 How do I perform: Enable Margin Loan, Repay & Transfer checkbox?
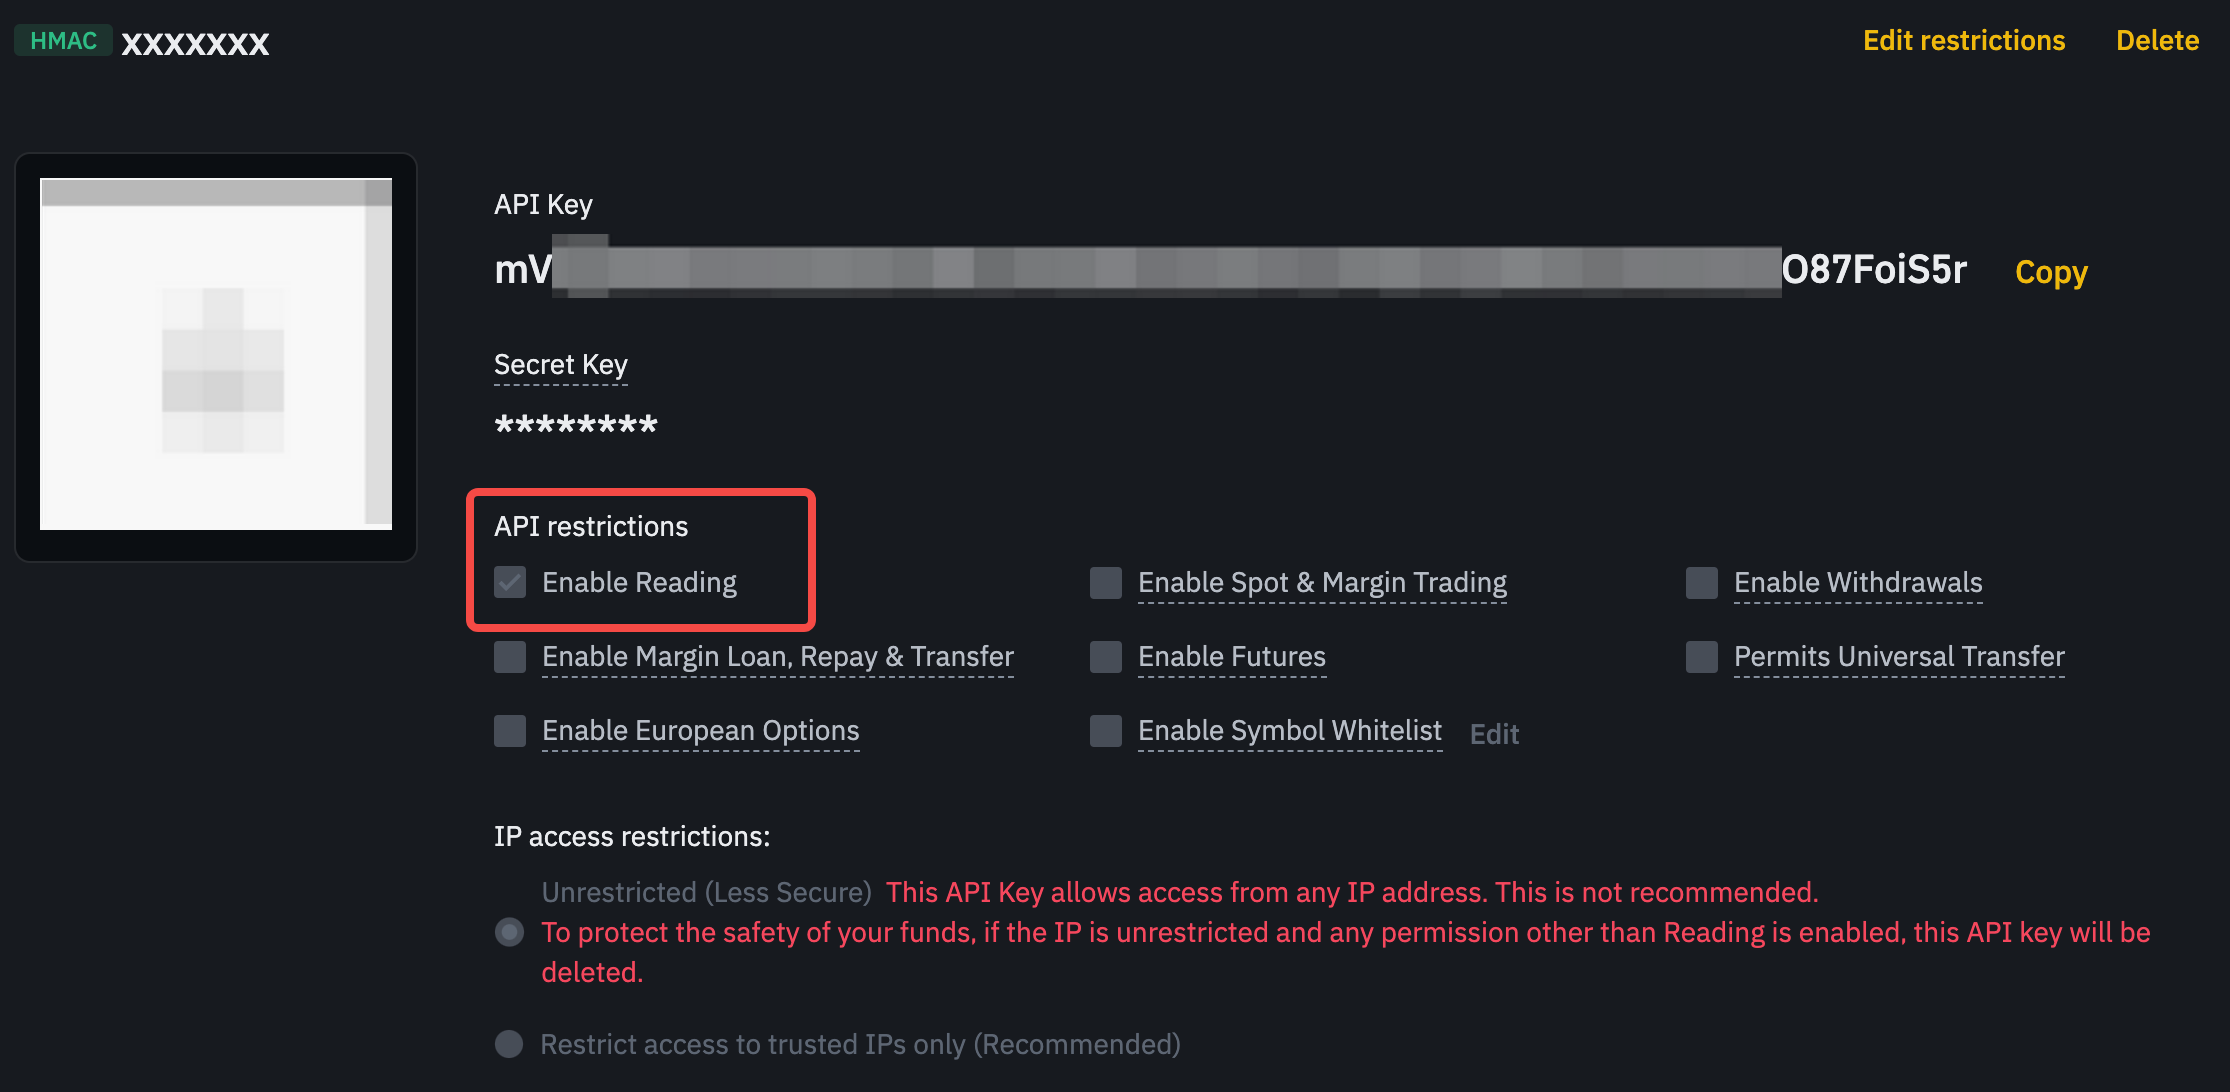(511, 657)
